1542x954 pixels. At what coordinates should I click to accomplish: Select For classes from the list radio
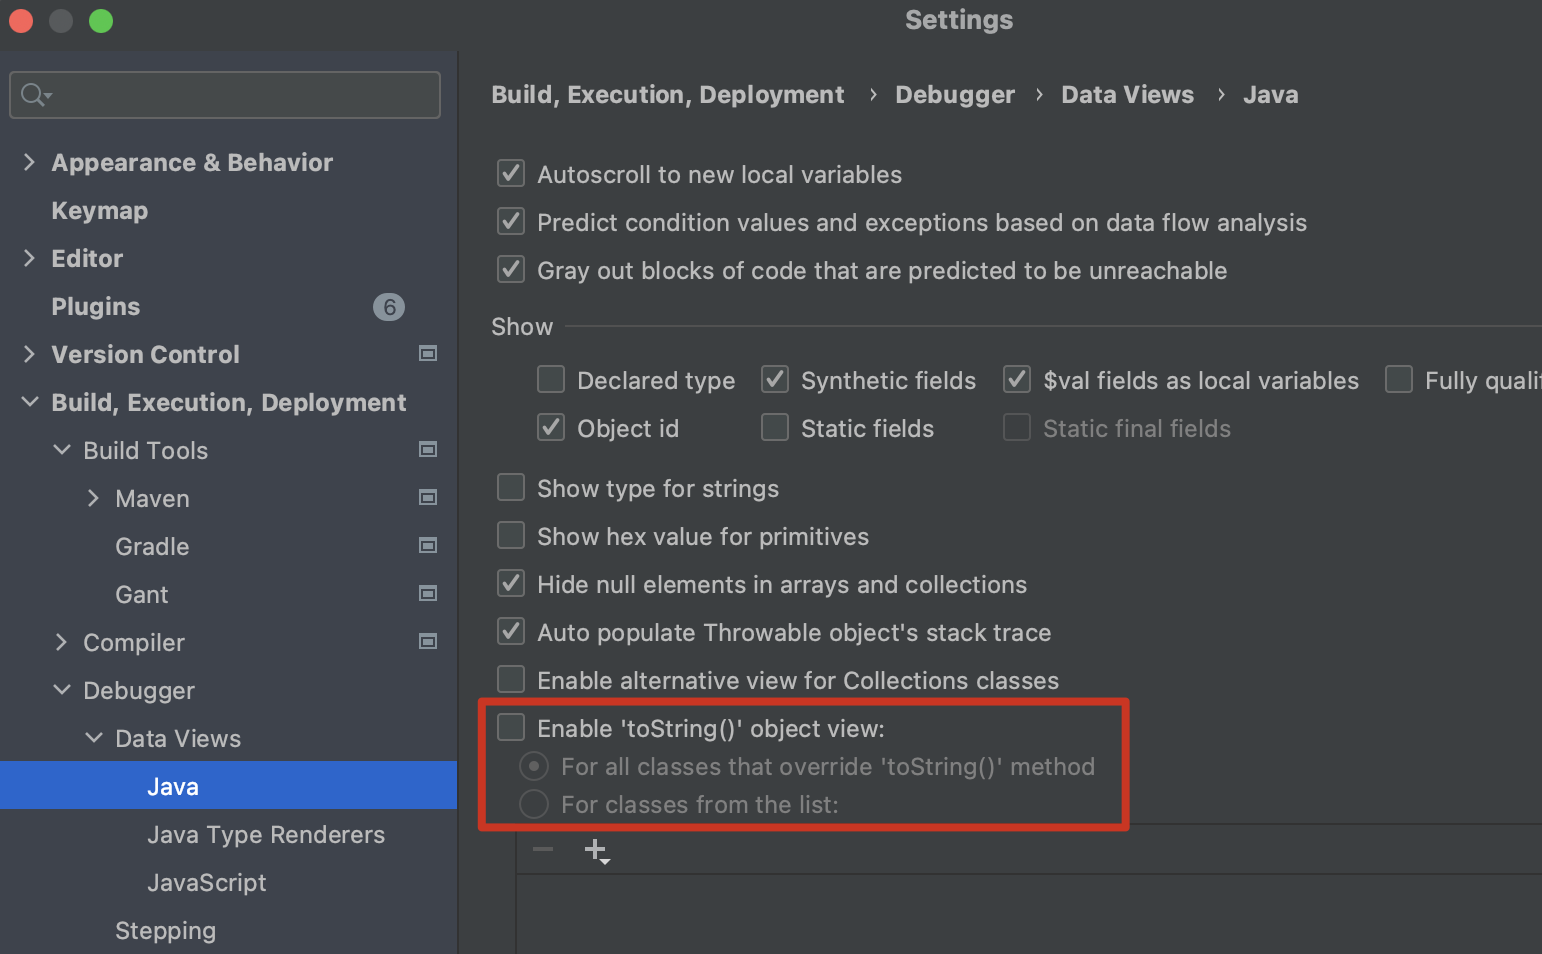534,804
